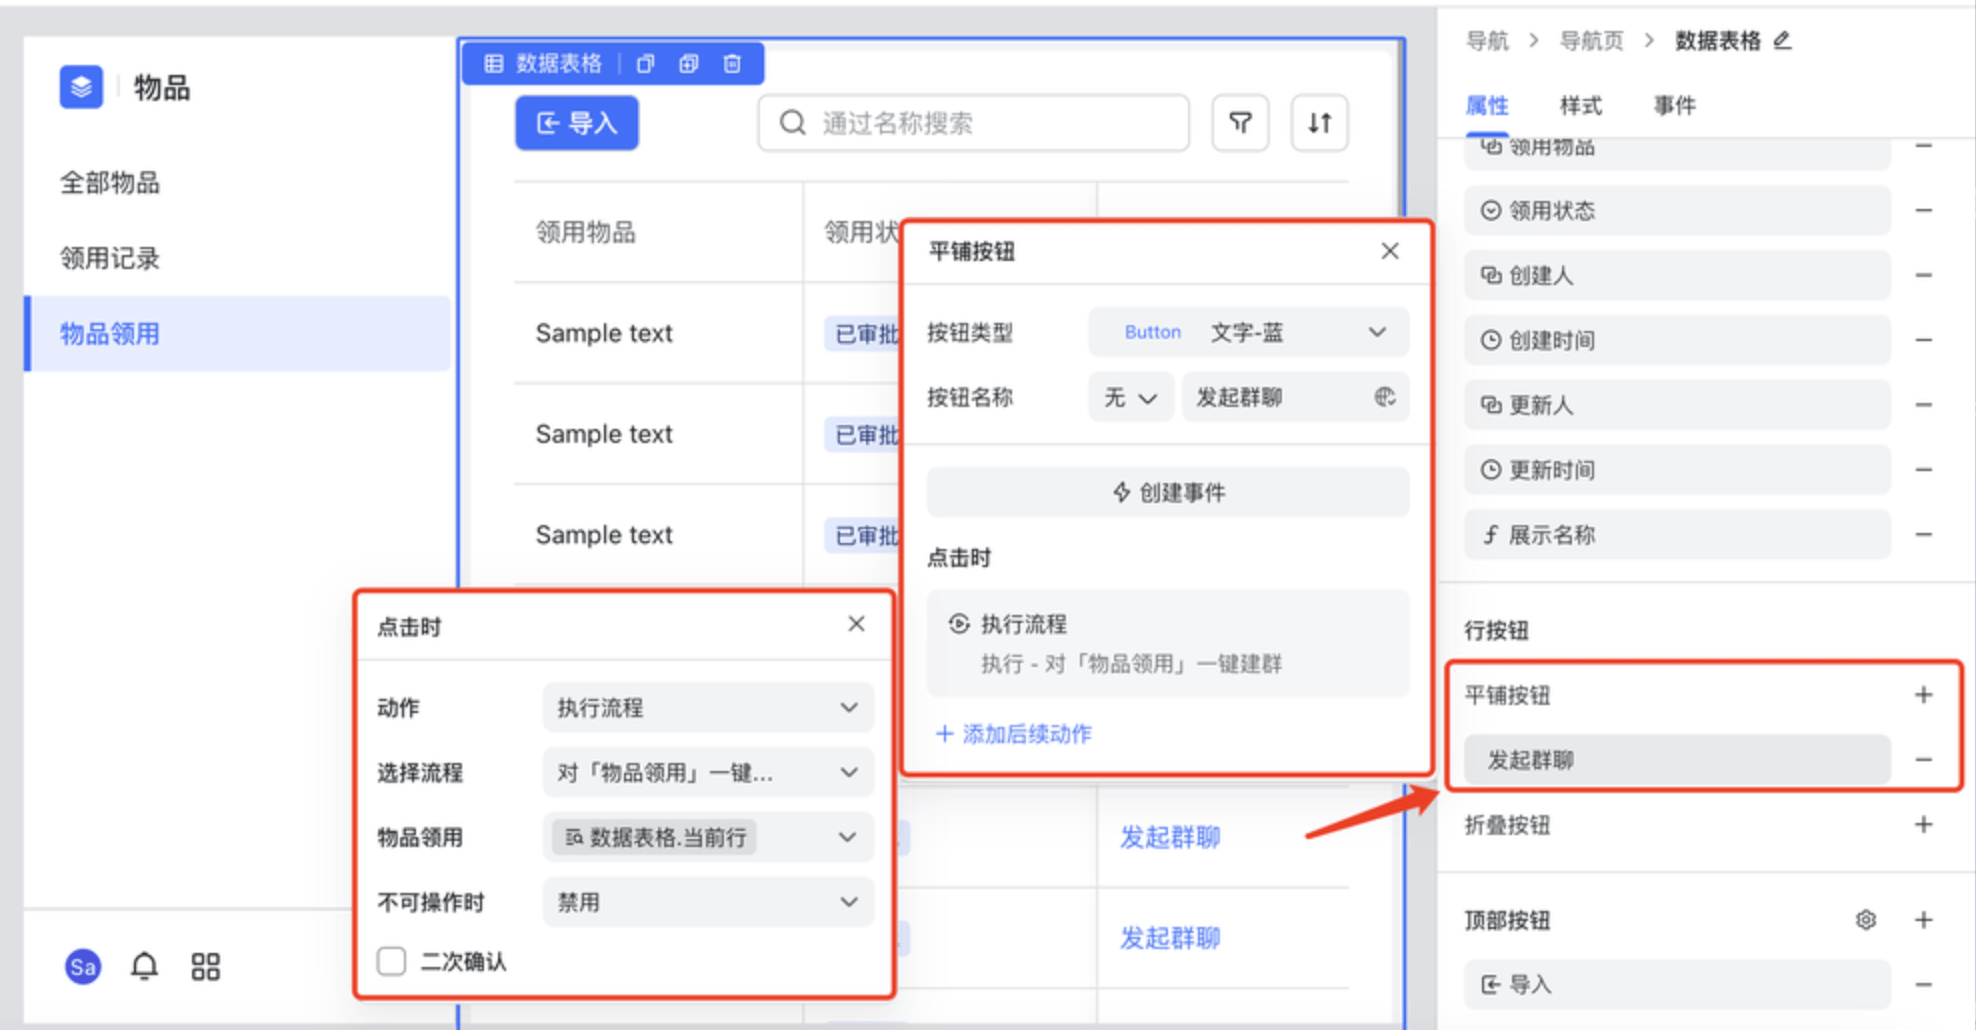1976x1030 pixels.
Task: Switch to the 属性 tab
Action: [1487, 106]
